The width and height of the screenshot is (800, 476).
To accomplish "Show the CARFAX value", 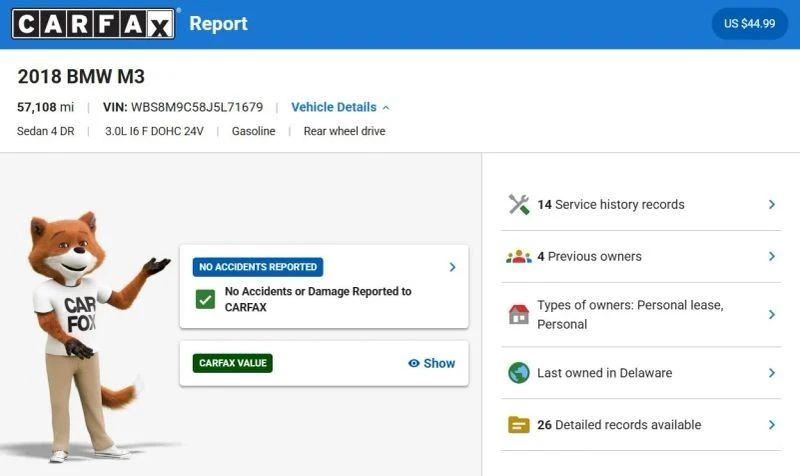I will (432, 363).
